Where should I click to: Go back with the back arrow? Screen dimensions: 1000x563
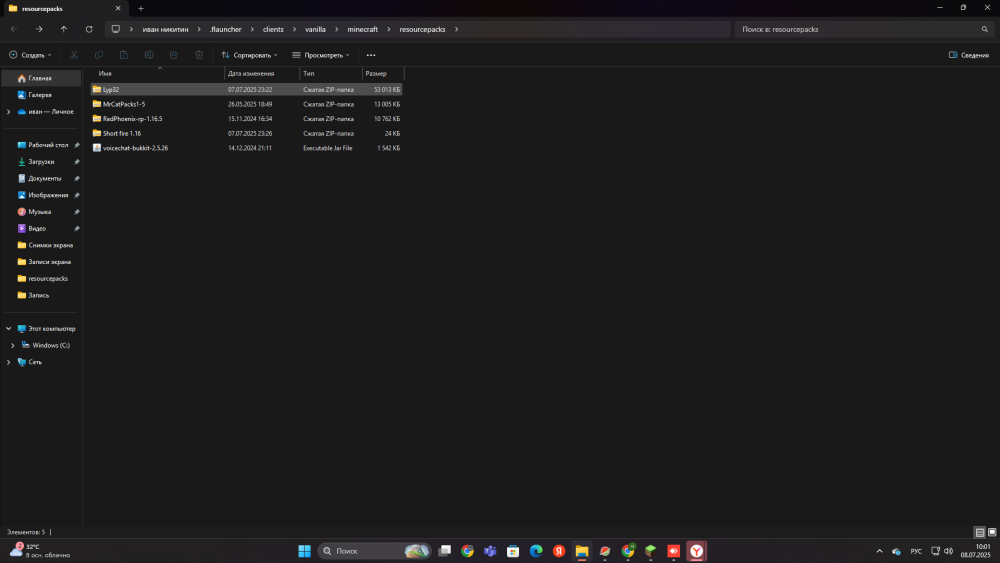[x=14, y=29]
